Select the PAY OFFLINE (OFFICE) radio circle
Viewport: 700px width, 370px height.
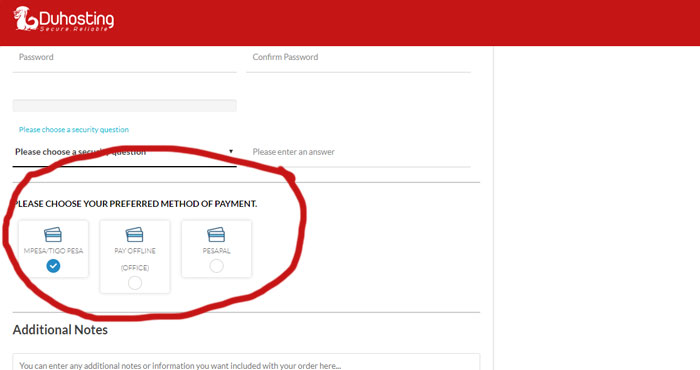135,283
